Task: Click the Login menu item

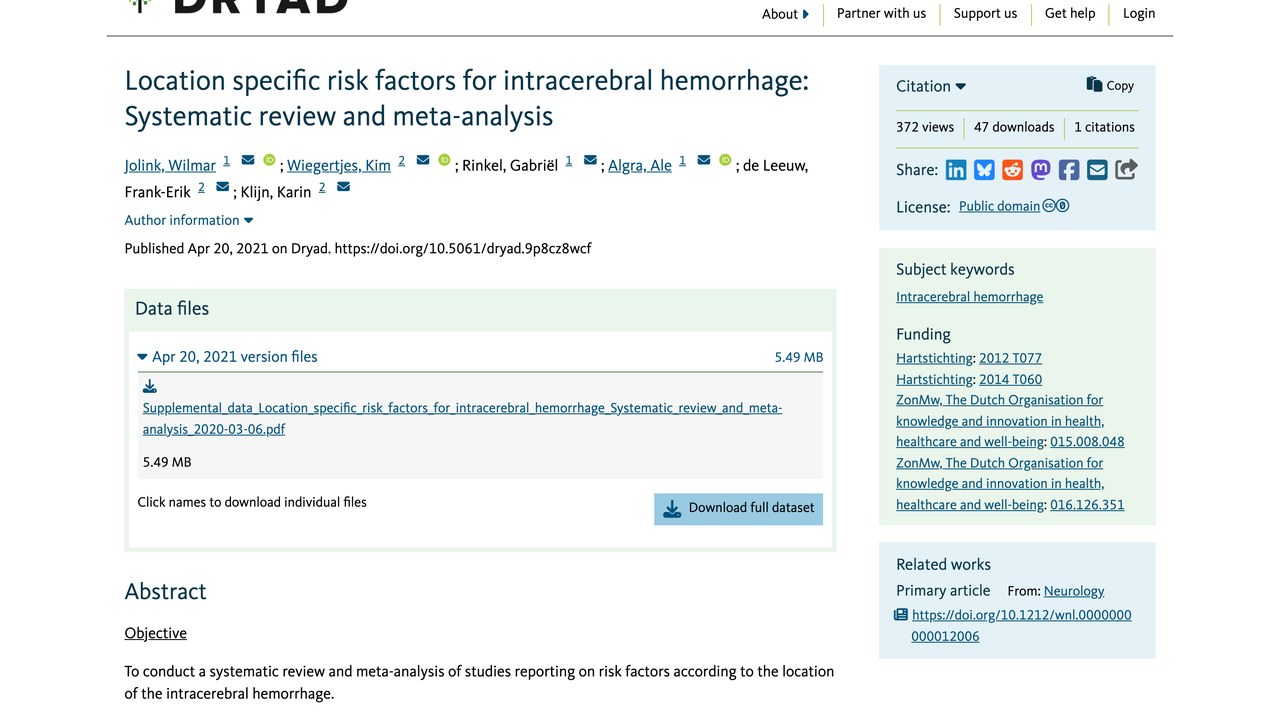Action: click(1139, 13)
